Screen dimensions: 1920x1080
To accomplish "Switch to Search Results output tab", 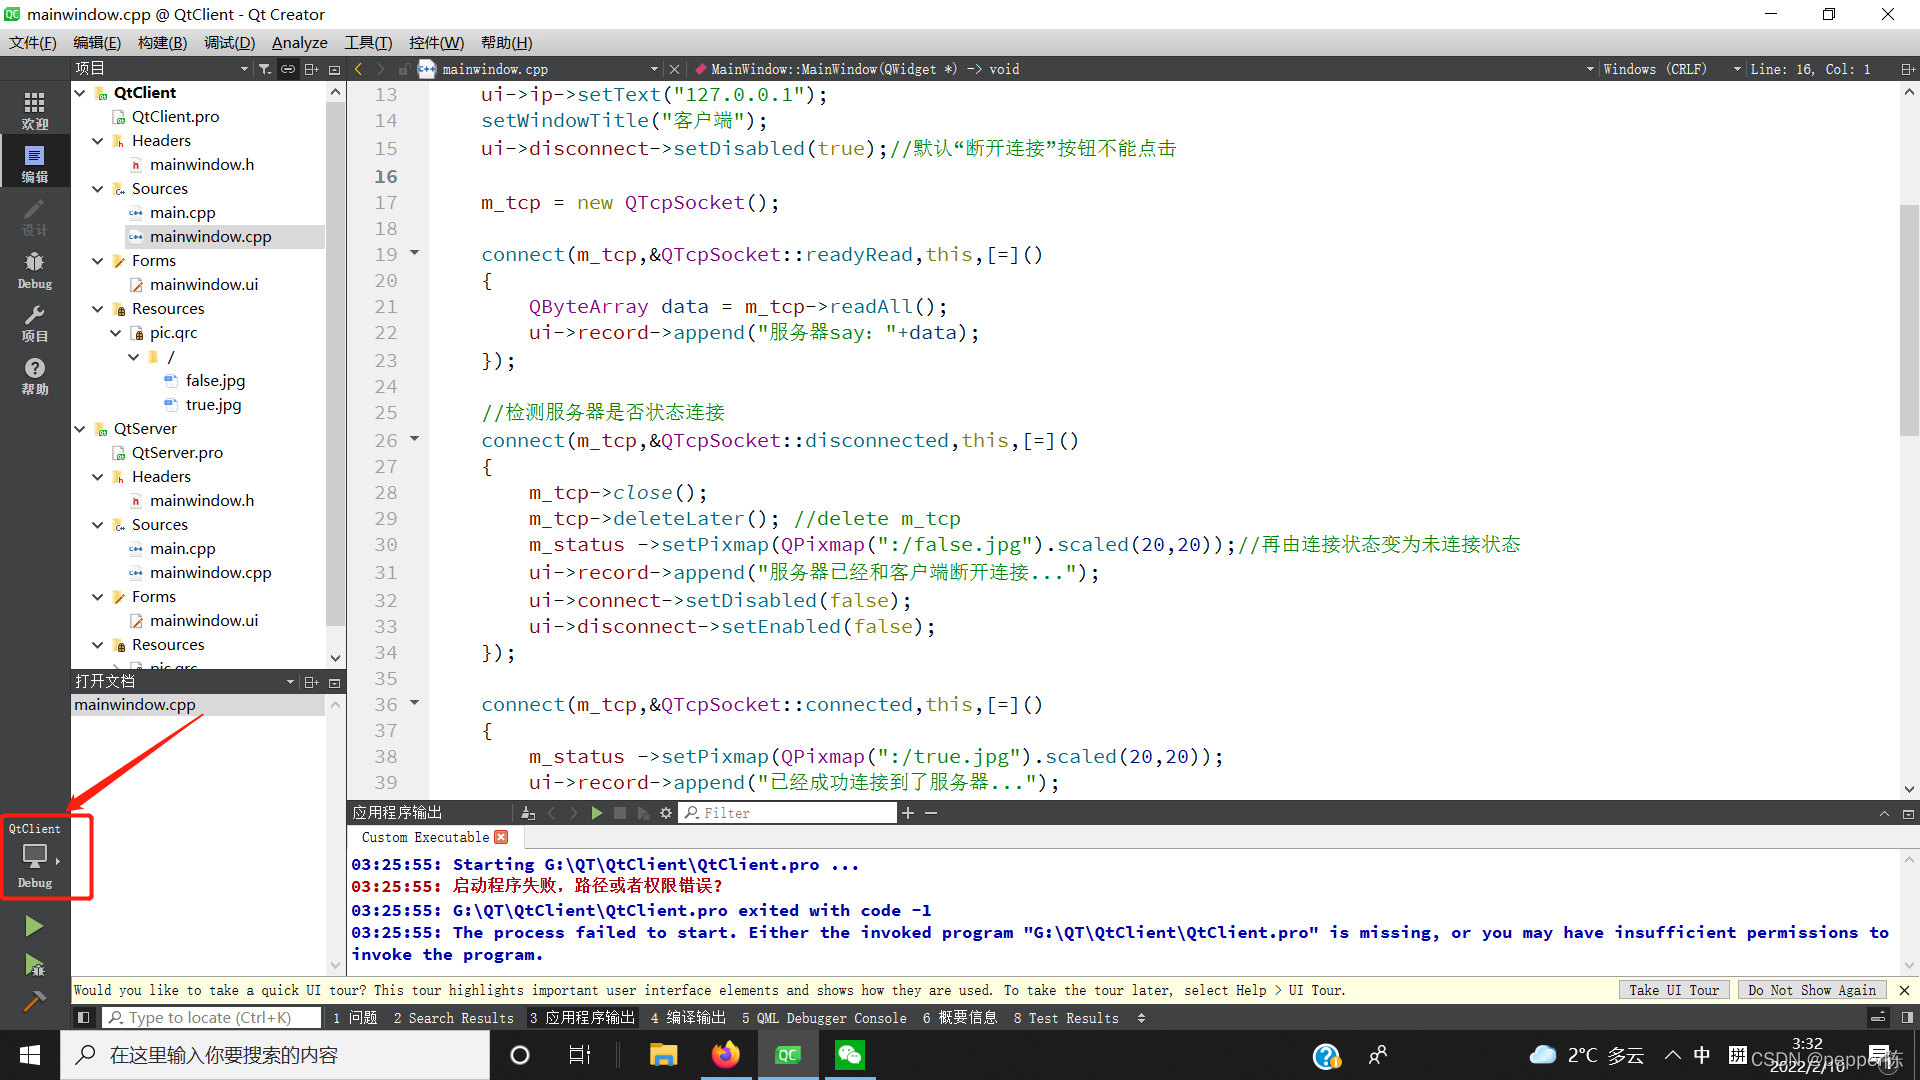I will (453, 1018).
